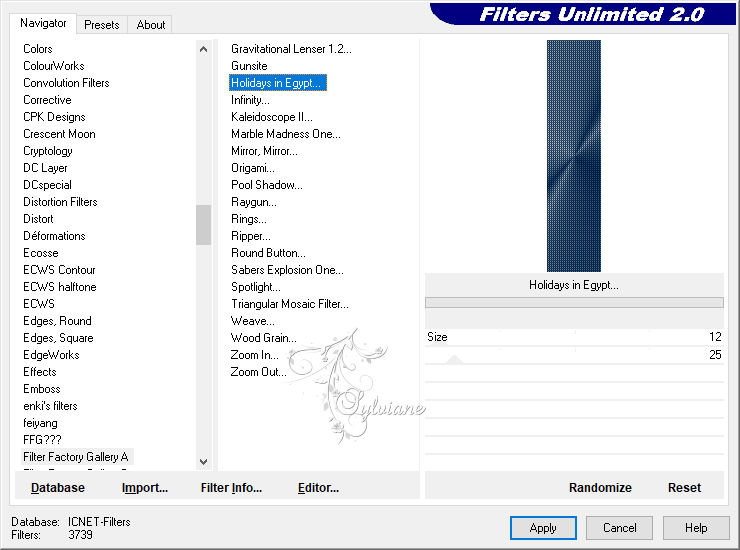Click the category list scroll down arrow
The height and width of the screenshot is (550, 740).
(203, 462)
